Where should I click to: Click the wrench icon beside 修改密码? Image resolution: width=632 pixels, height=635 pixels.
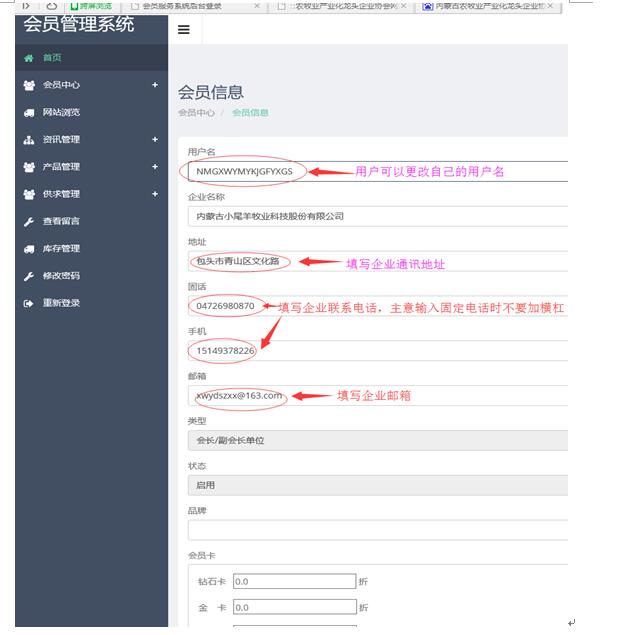(x=28, y=276)
